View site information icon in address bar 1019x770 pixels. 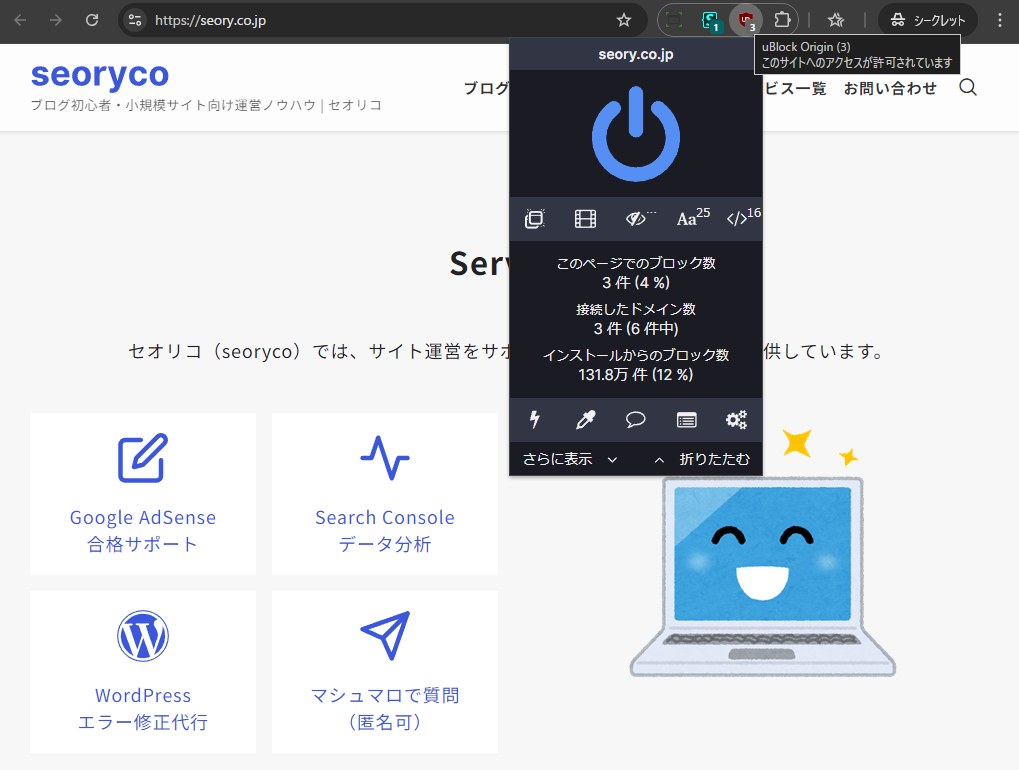(135, 20)
